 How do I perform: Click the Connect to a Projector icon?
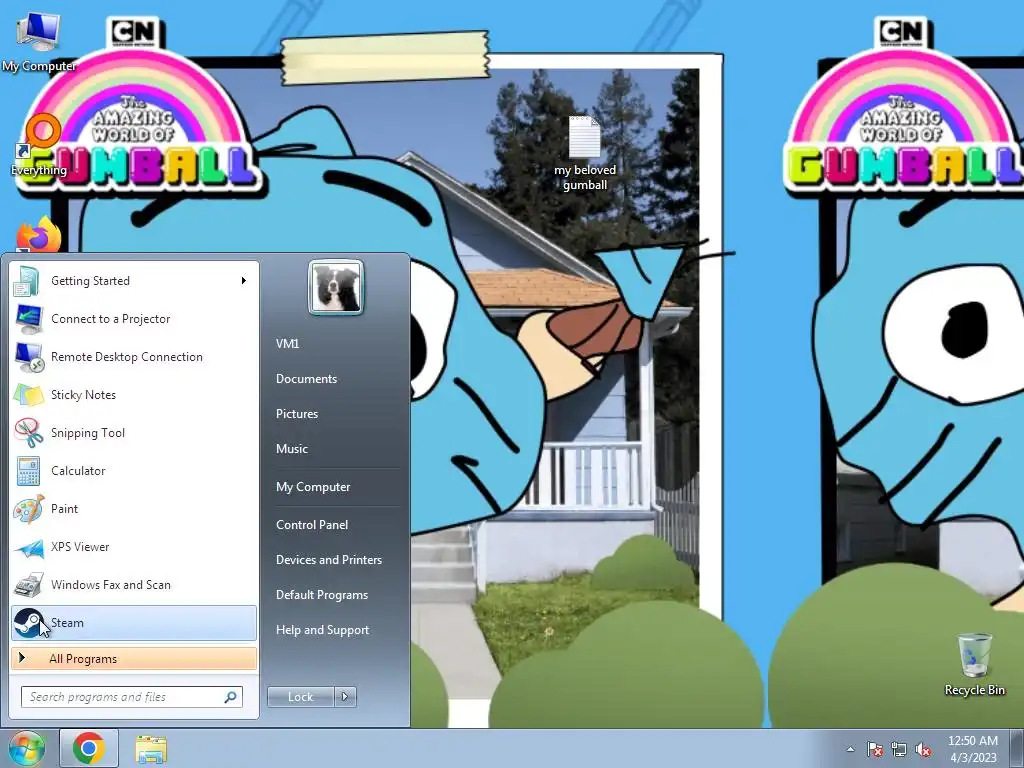28,319
